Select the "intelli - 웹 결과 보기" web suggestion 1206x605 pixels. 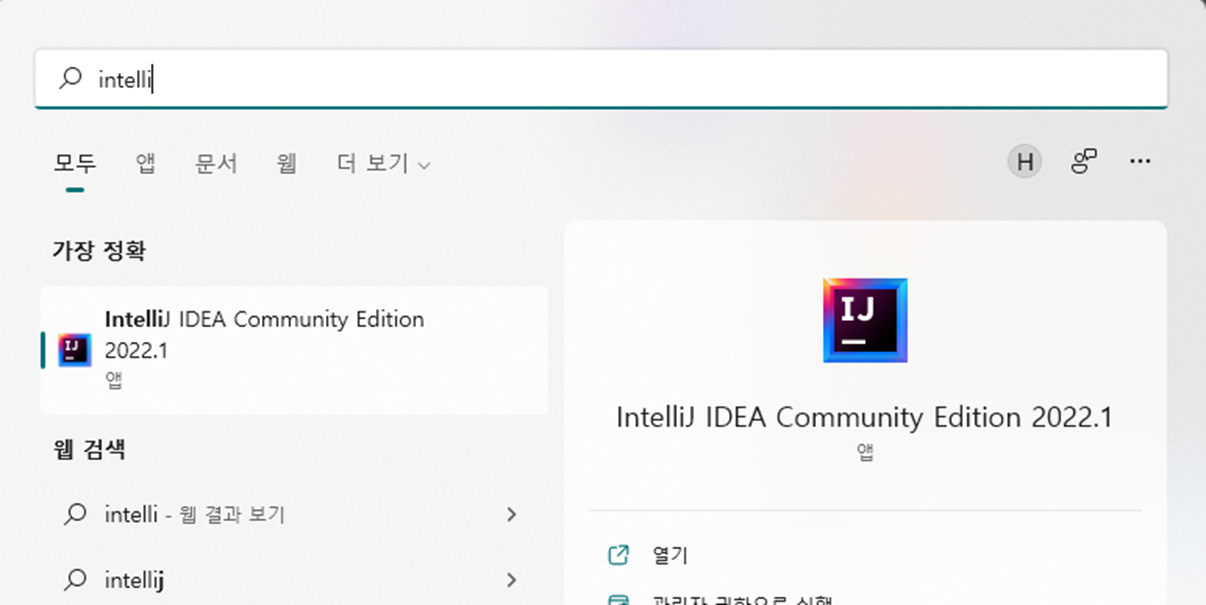(x=294, y=514)
